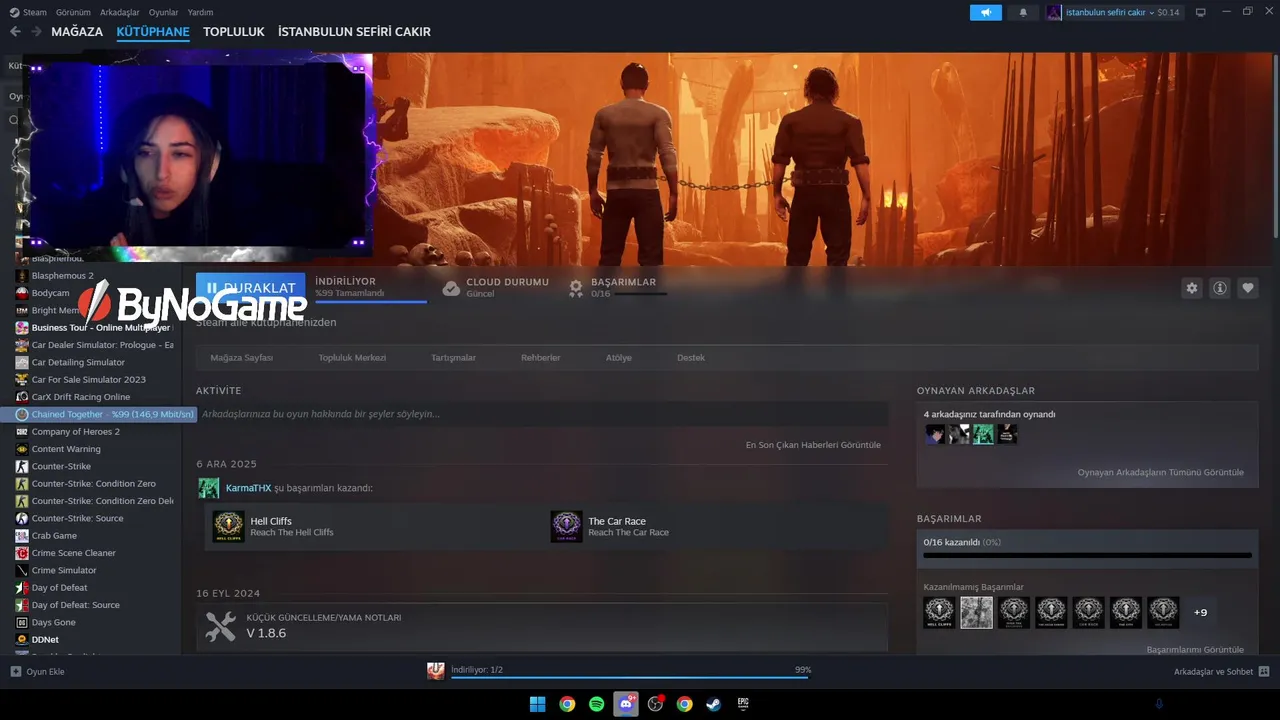Select Blasphemous 2 in the library list
1280x720 pixels.
[x=62, y=276]
